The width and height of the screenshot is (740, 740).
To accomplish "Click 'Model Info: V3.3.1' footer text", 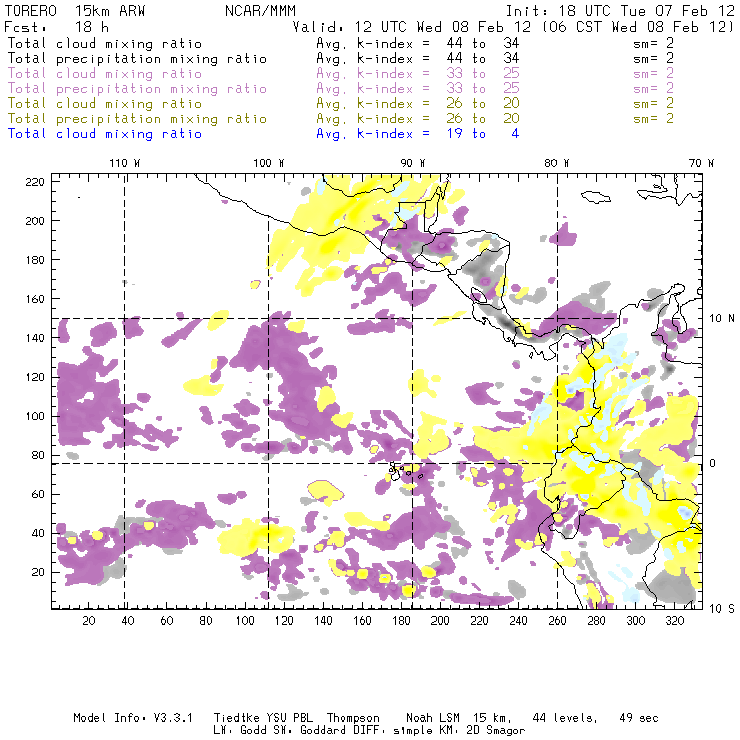I will (133, 718).
